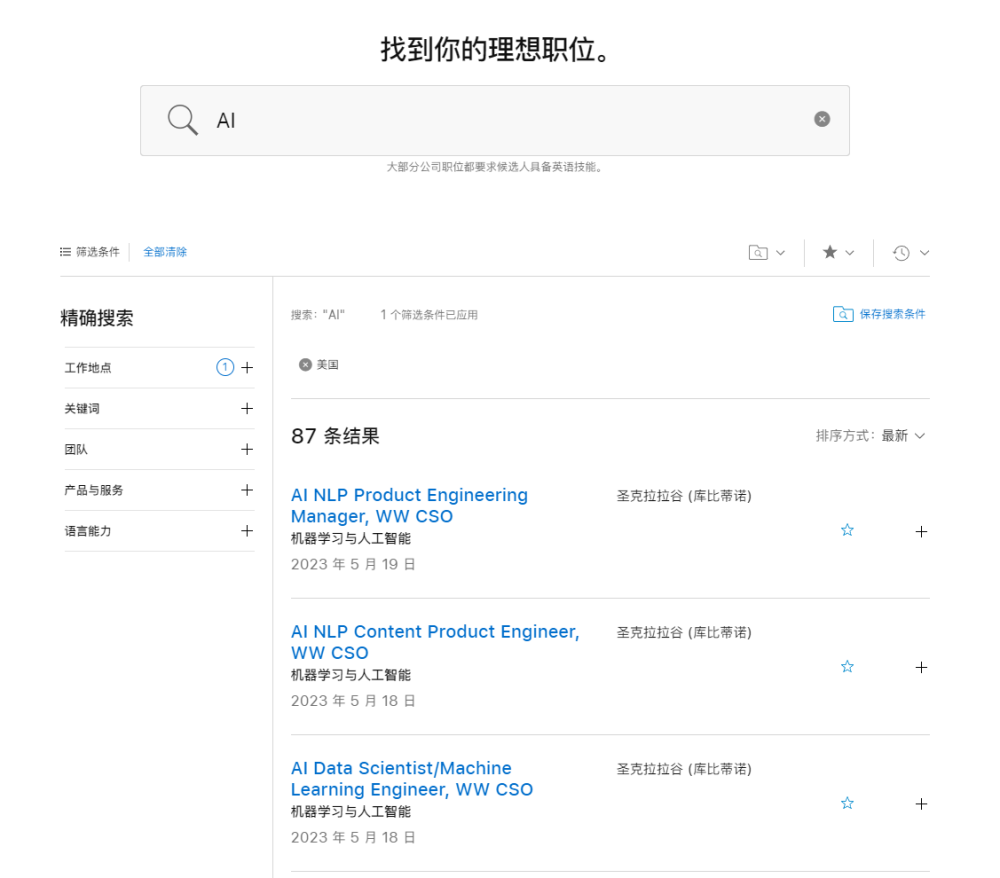Clear the AI search text
The height and width of the screenshot is (878, 1000).
point(822,119)
